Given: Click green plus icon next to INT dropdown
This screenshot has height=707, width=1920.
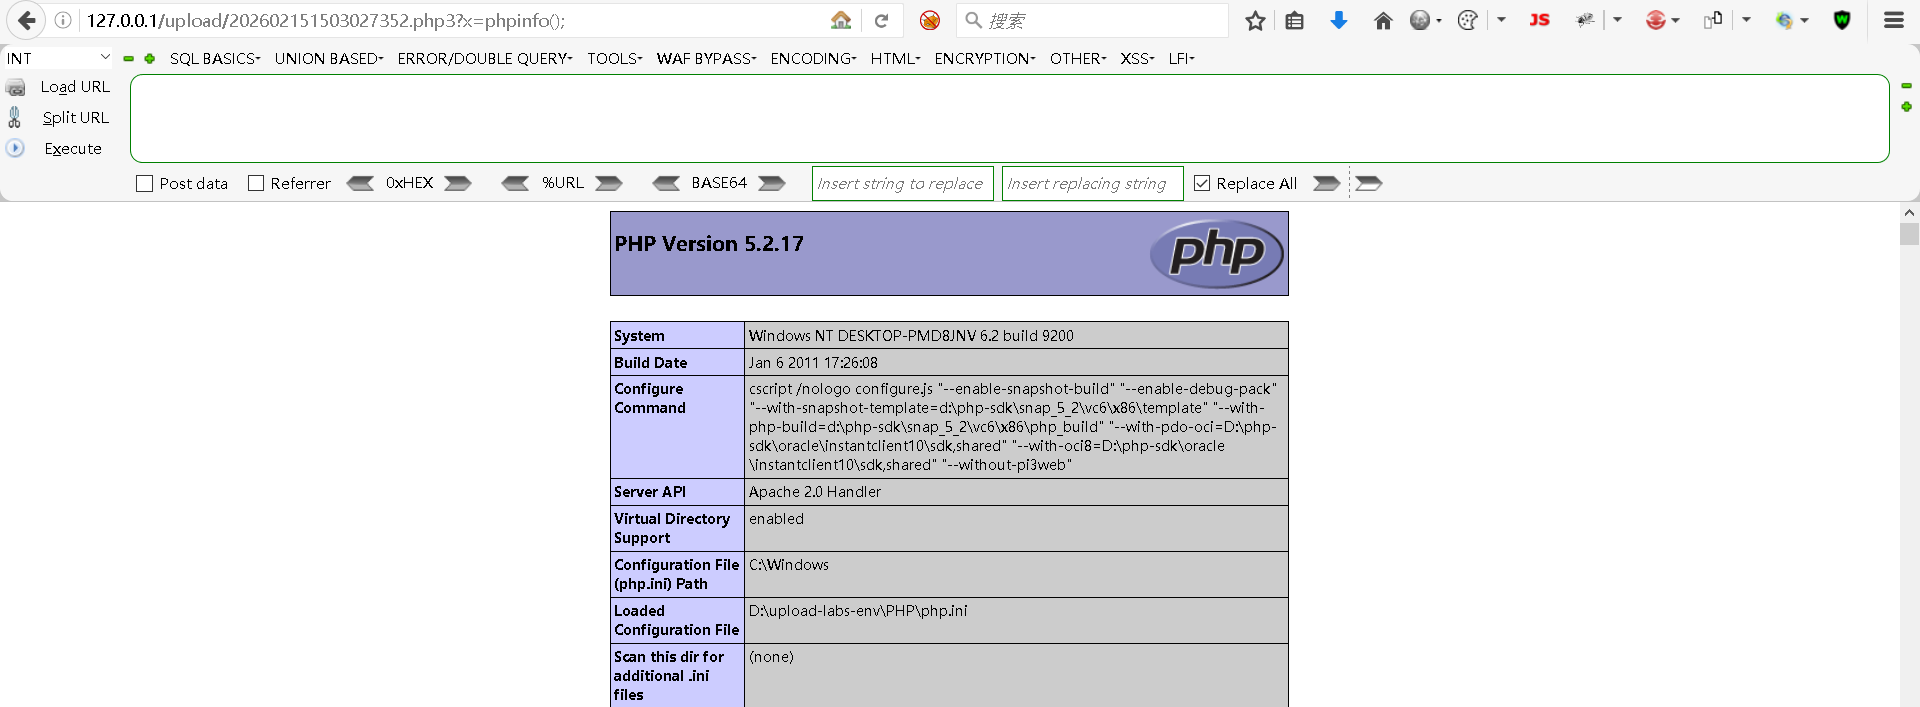Looking at the screenshot, I should click(x=150, y=59).
